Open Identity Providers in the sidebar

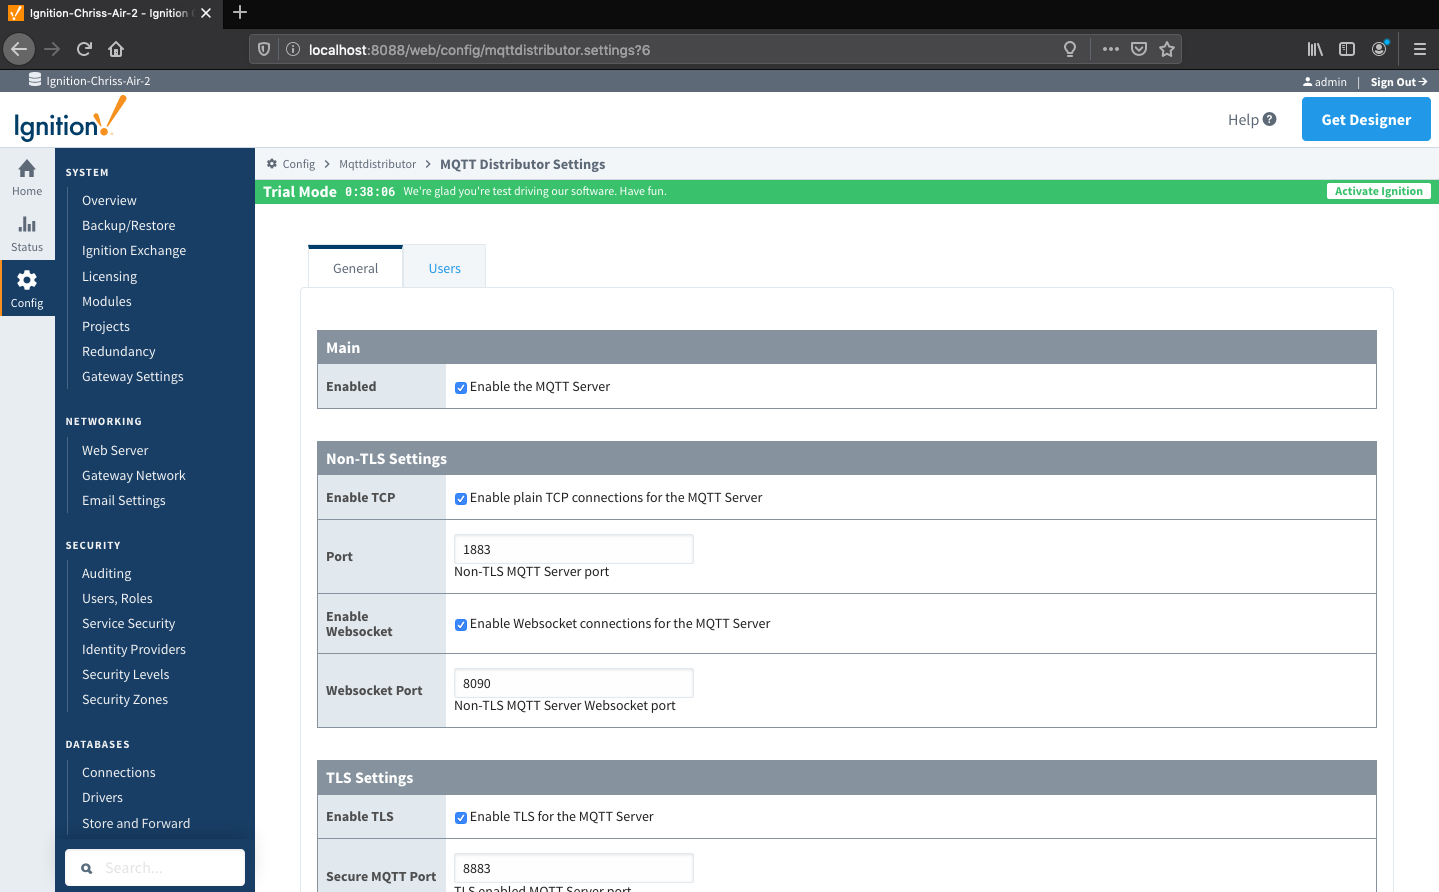(x=134, y=649)
